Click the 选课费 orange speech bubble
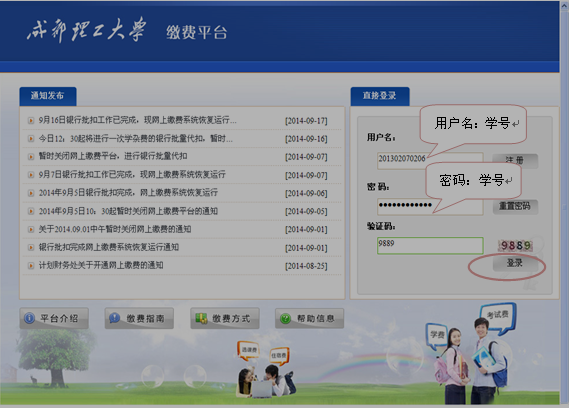Viewport: 569px width, 408px height. pos(249,350)
